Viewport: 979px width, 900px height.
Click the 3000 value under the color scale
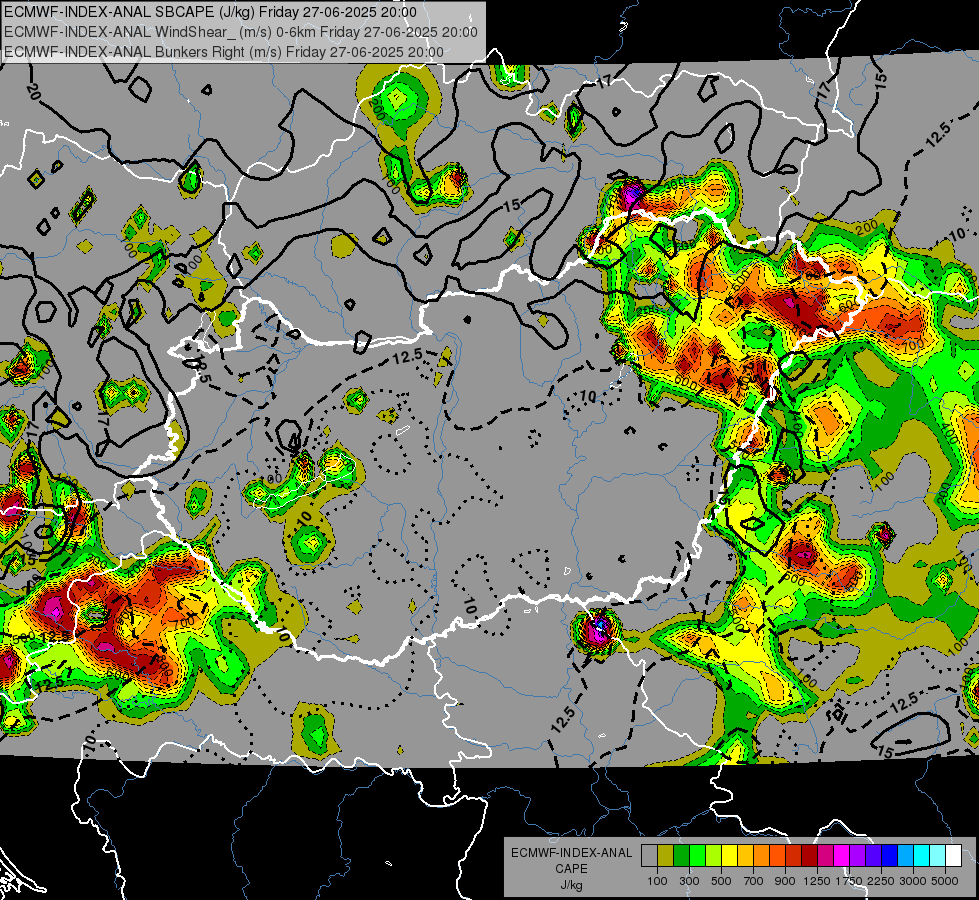[913, 881]
